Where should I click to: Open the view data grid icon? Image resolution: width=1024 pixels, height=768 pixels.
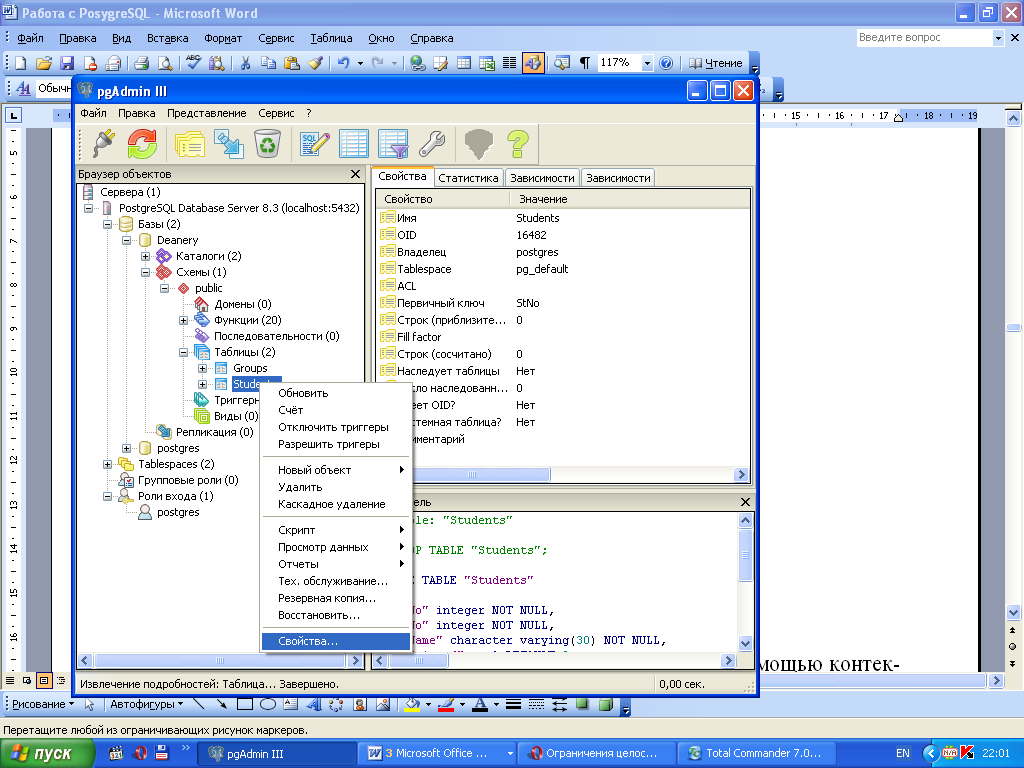[354, 144]
